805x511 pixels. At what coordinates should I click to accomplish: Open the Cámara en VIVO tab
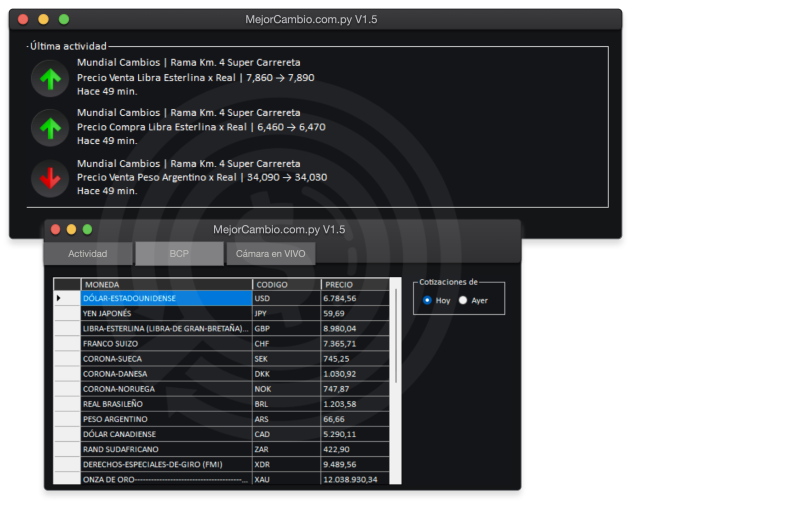click(x=270, y=254)
